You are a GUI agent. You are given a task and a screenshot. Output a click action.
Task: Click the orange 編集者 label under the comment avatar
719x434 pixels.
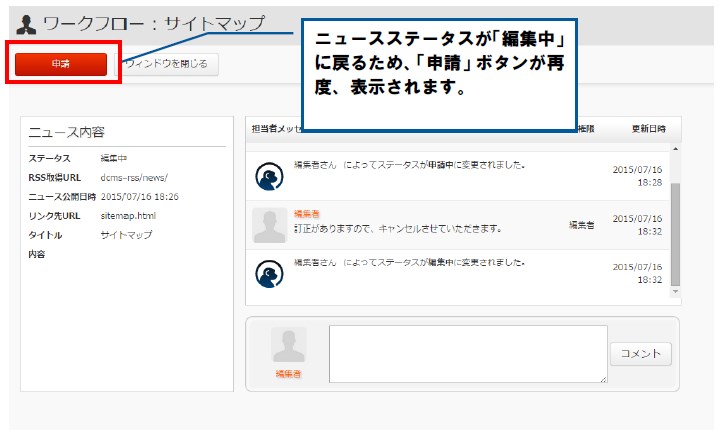[288, 374]
